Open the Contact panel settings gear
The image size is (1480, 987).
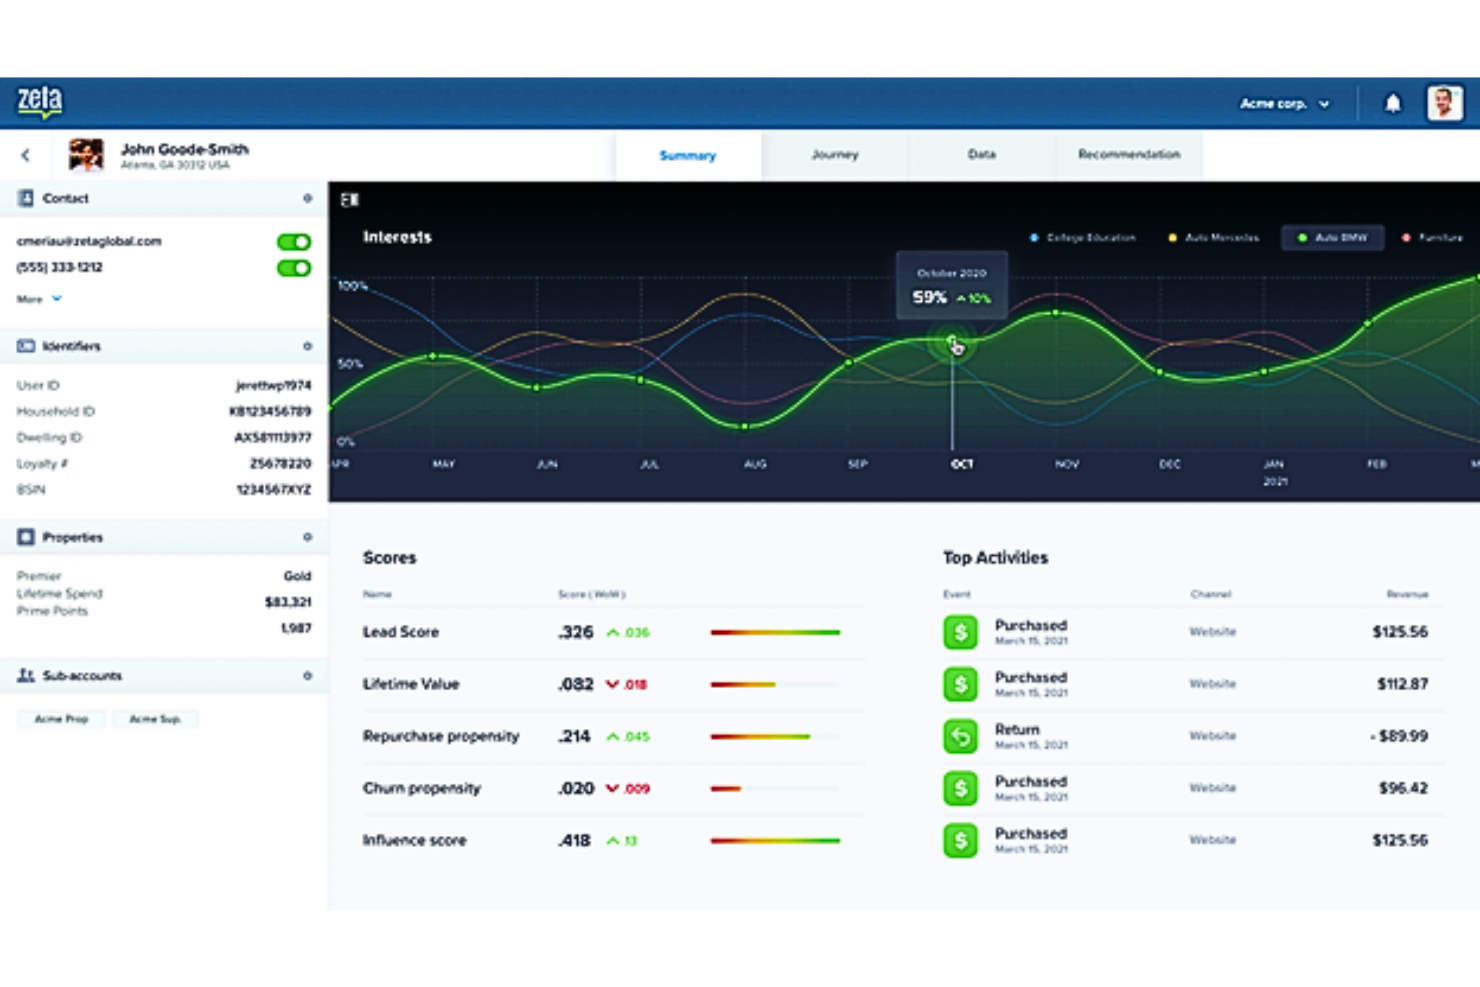tap(308, 198)
